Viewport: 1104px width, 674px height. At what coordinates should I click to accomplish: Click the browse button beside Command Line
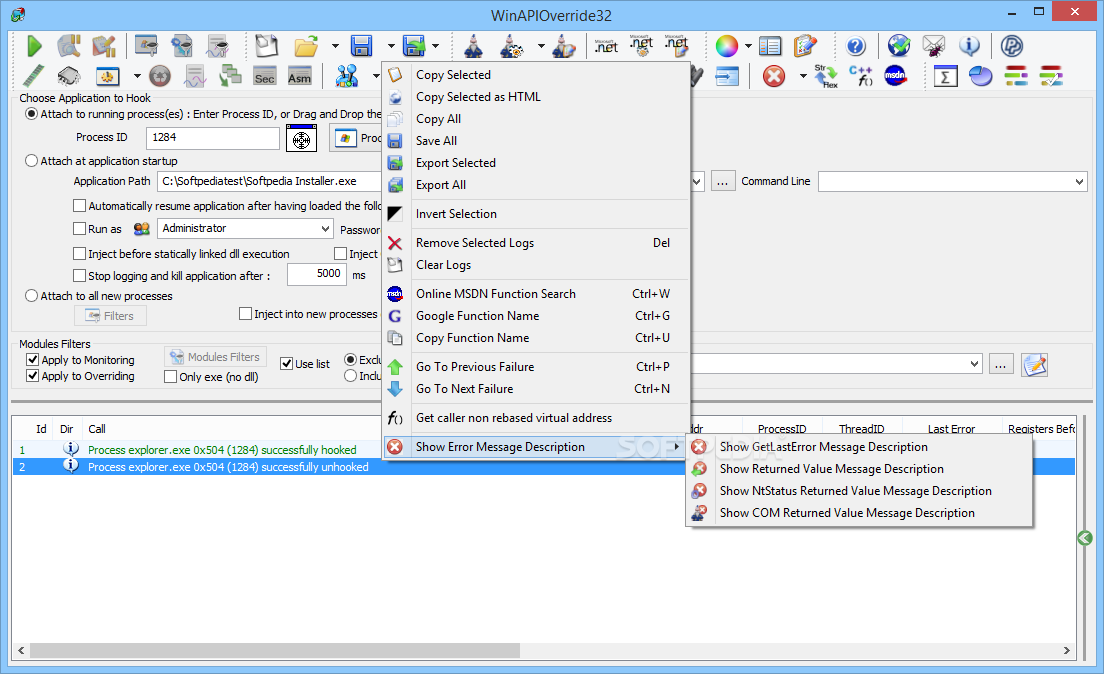click(722, 182)
